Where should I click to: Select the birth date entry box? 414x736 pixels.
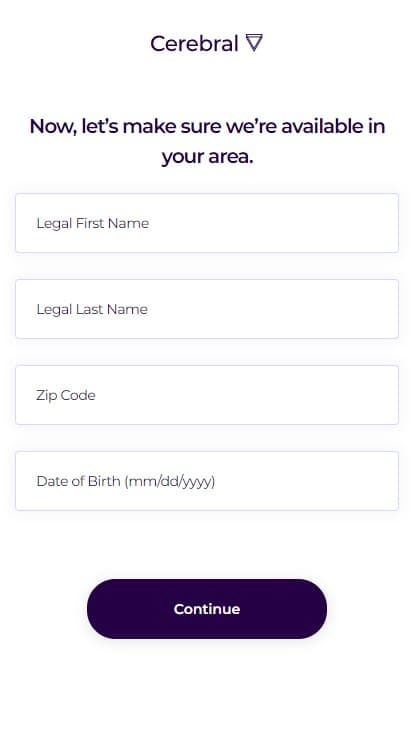coord(207,481)
